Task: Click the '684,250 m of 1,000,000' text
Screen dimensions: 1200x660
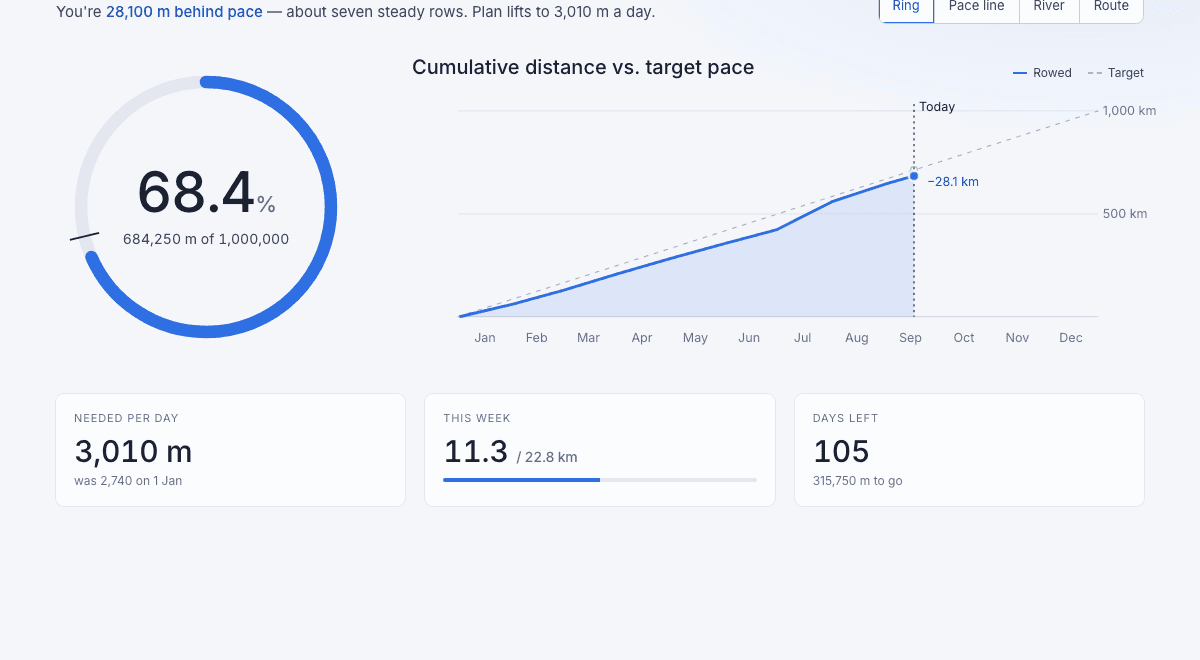Action: click(206, 239)
